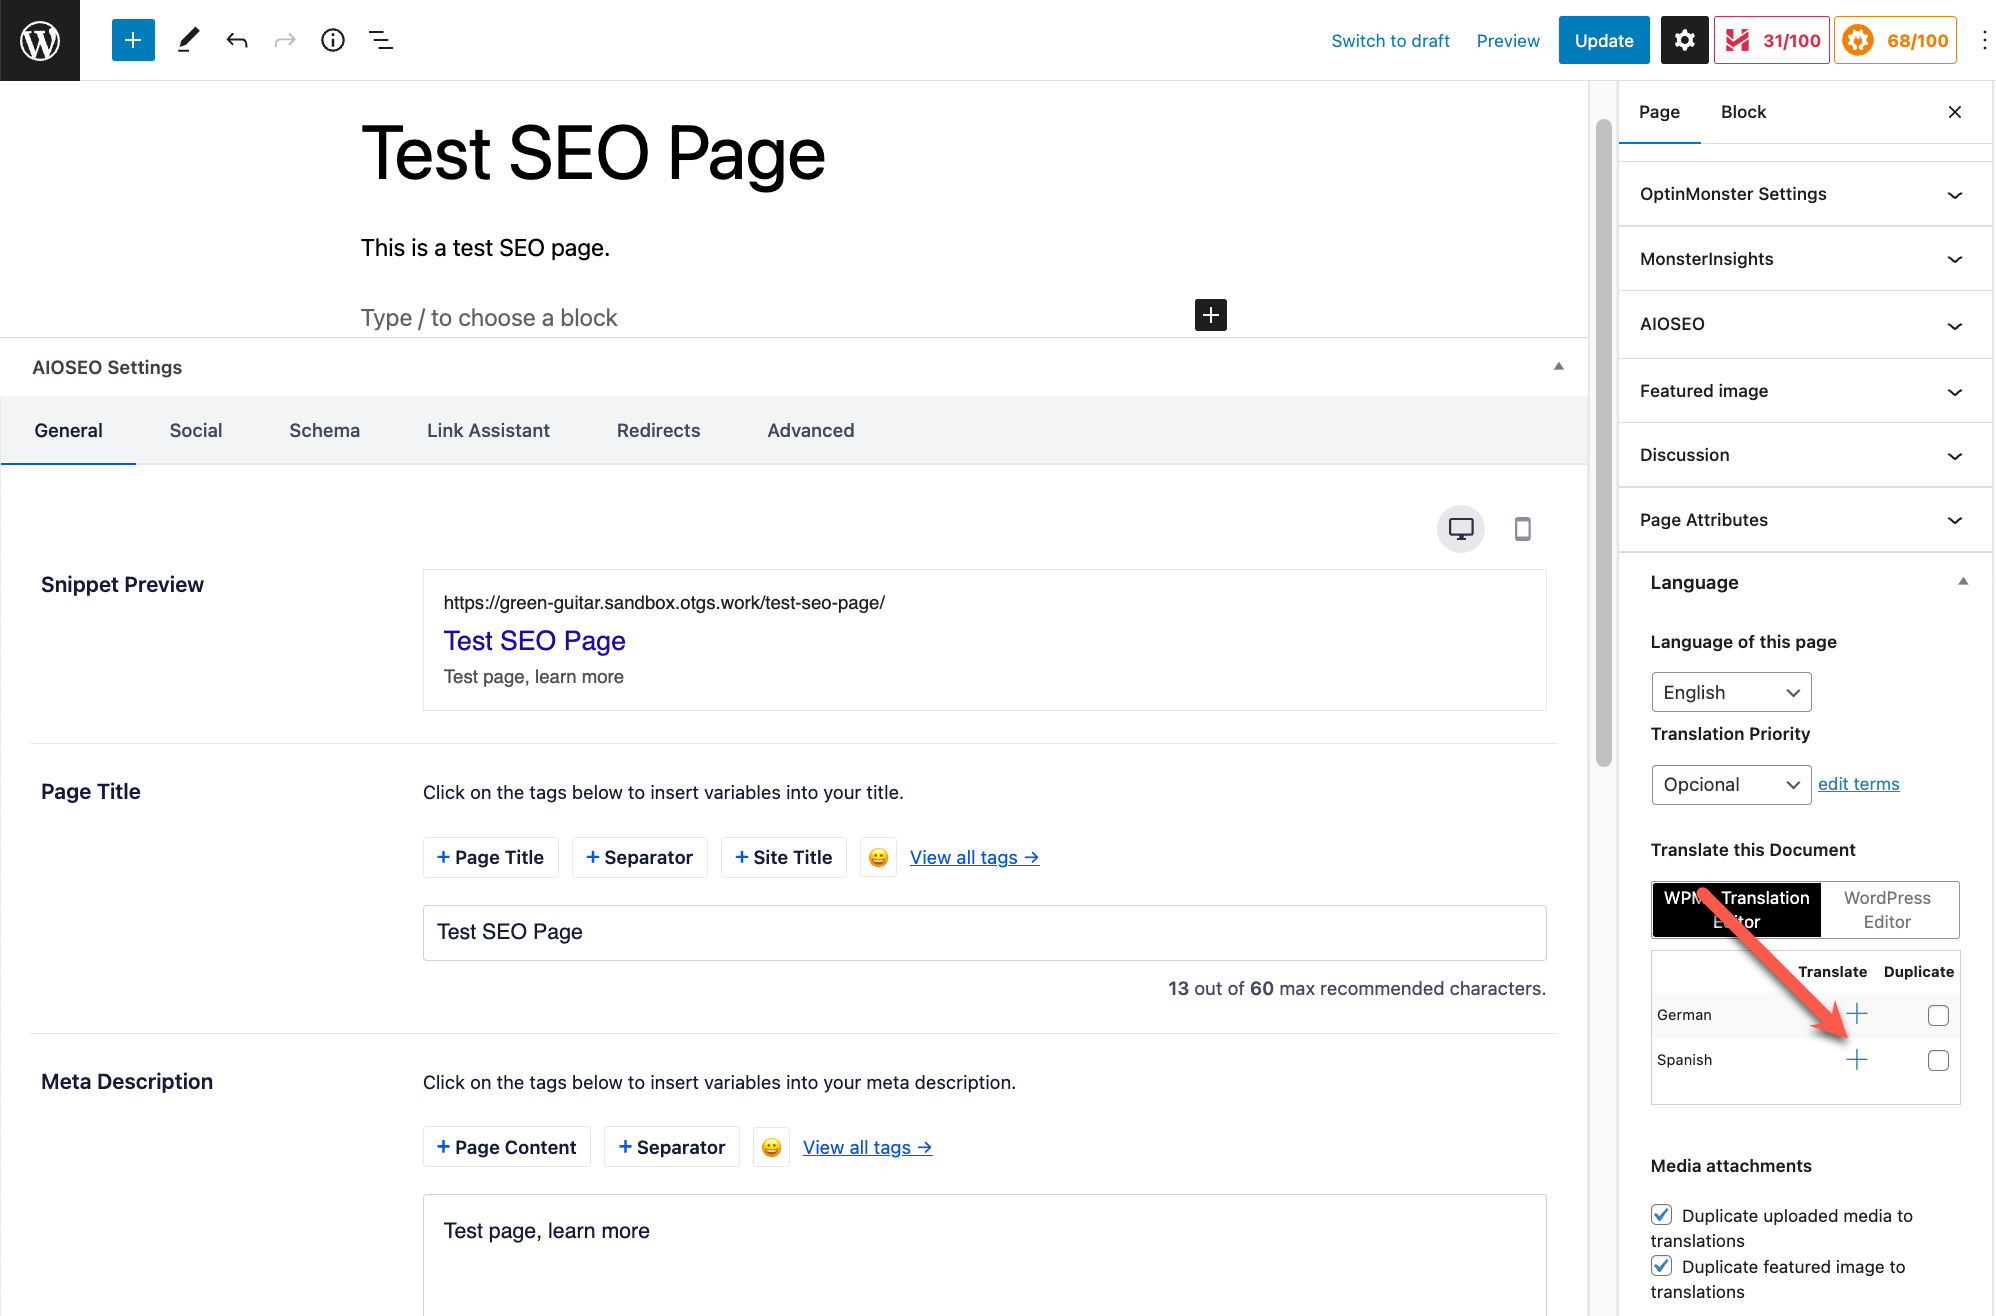
Task: Switch to the Social tab in AIOSEO
Action: tap(195, 432)
